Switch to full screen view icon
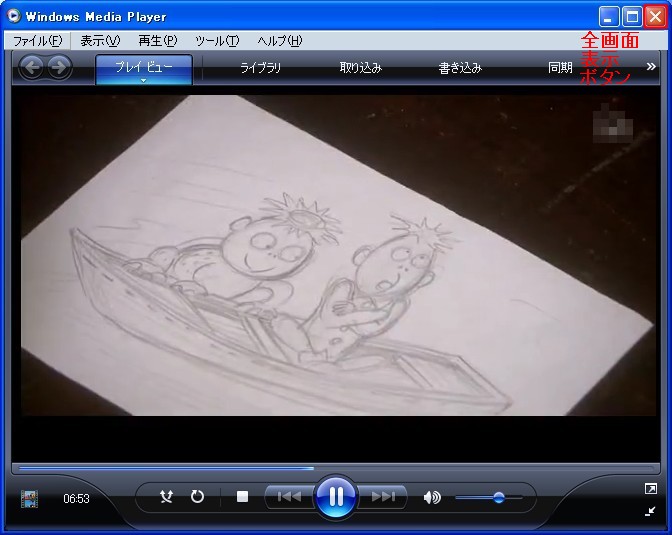672x535 pixels. pyautogui.click(x=651, y=489)
